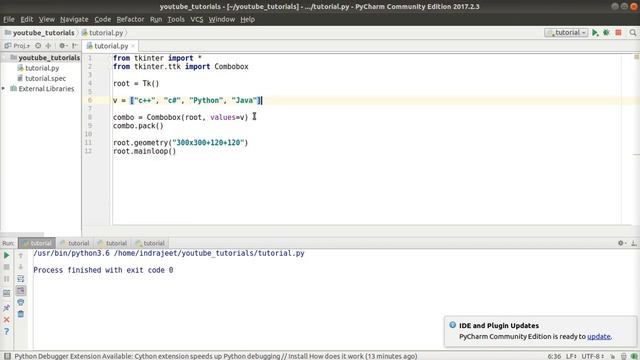
Task: Select External Libraries in the project tree
Action: click(42, 89)
